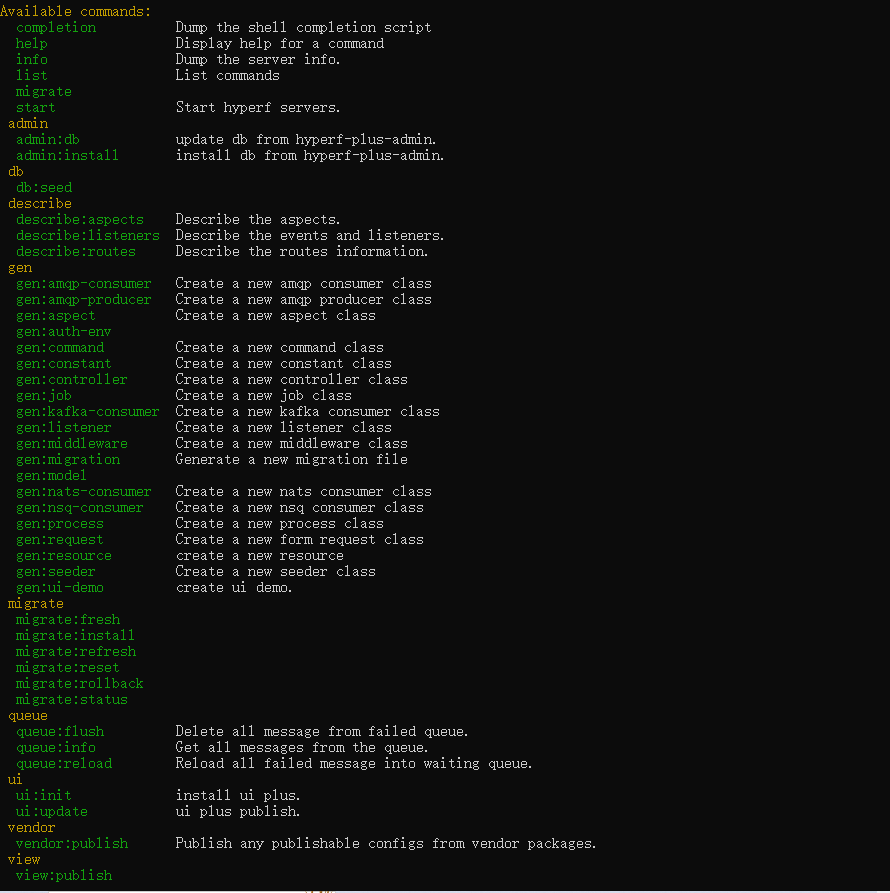Click 'Delete all message from failed queue.' text

(x=322, y=731)
